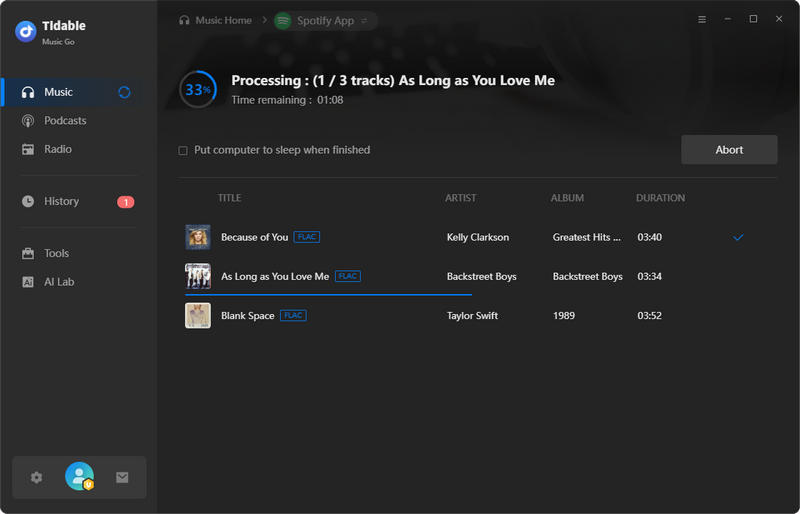
Task: Click the FLAC badge on As Long as You Love Me
Action: pyautogui.click(x=347, y=277)
